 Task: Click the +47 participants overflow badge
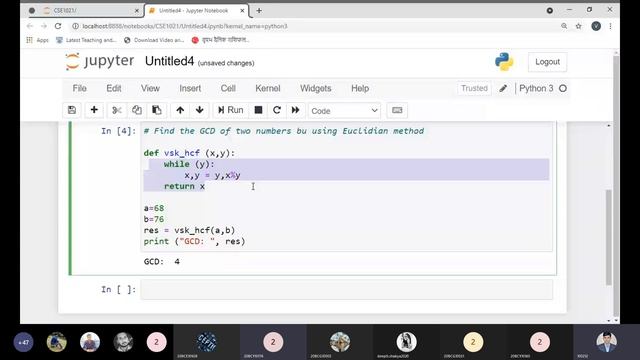24,342
